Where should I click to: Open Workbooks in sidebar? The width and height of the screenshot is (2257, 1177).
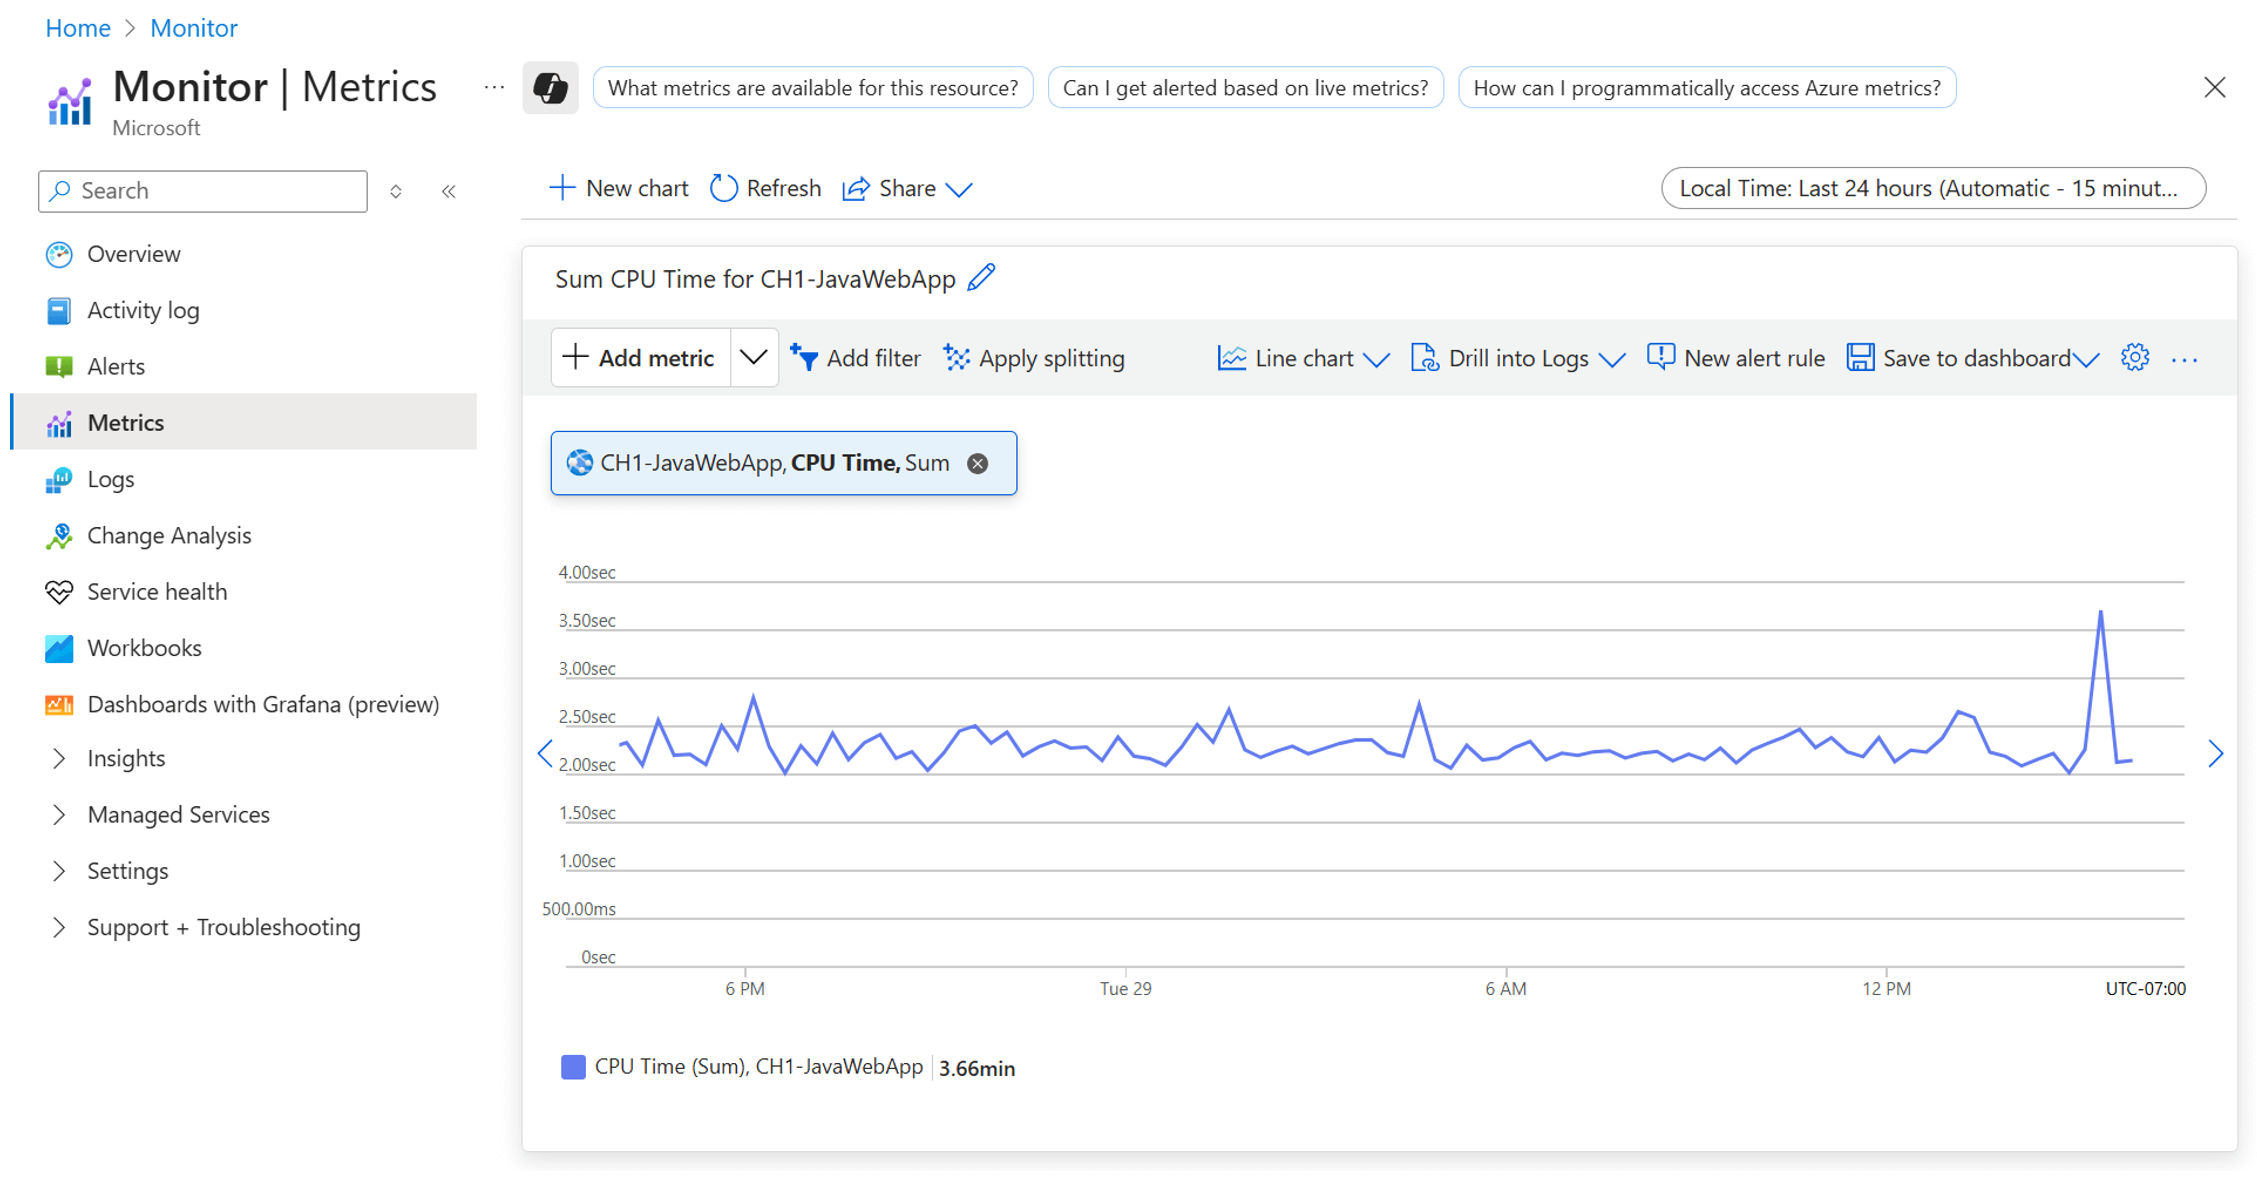click(x=144, y=648)
